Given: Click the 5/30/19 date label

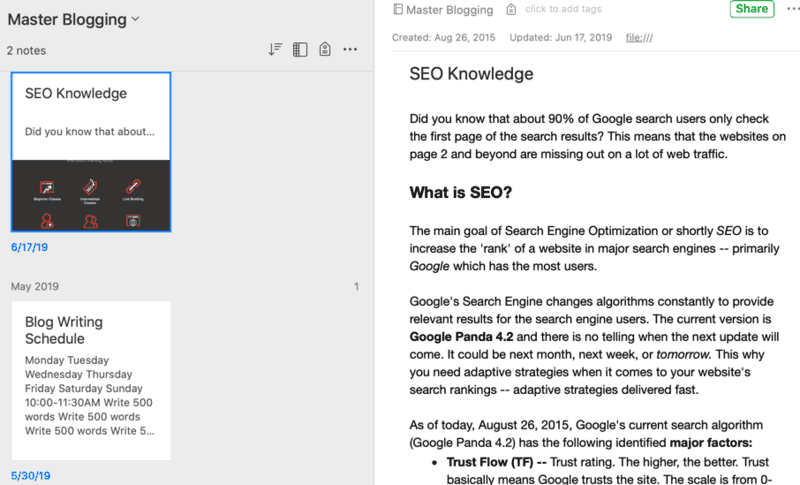Looking at the screenshot, I should [x=31, y=476].
